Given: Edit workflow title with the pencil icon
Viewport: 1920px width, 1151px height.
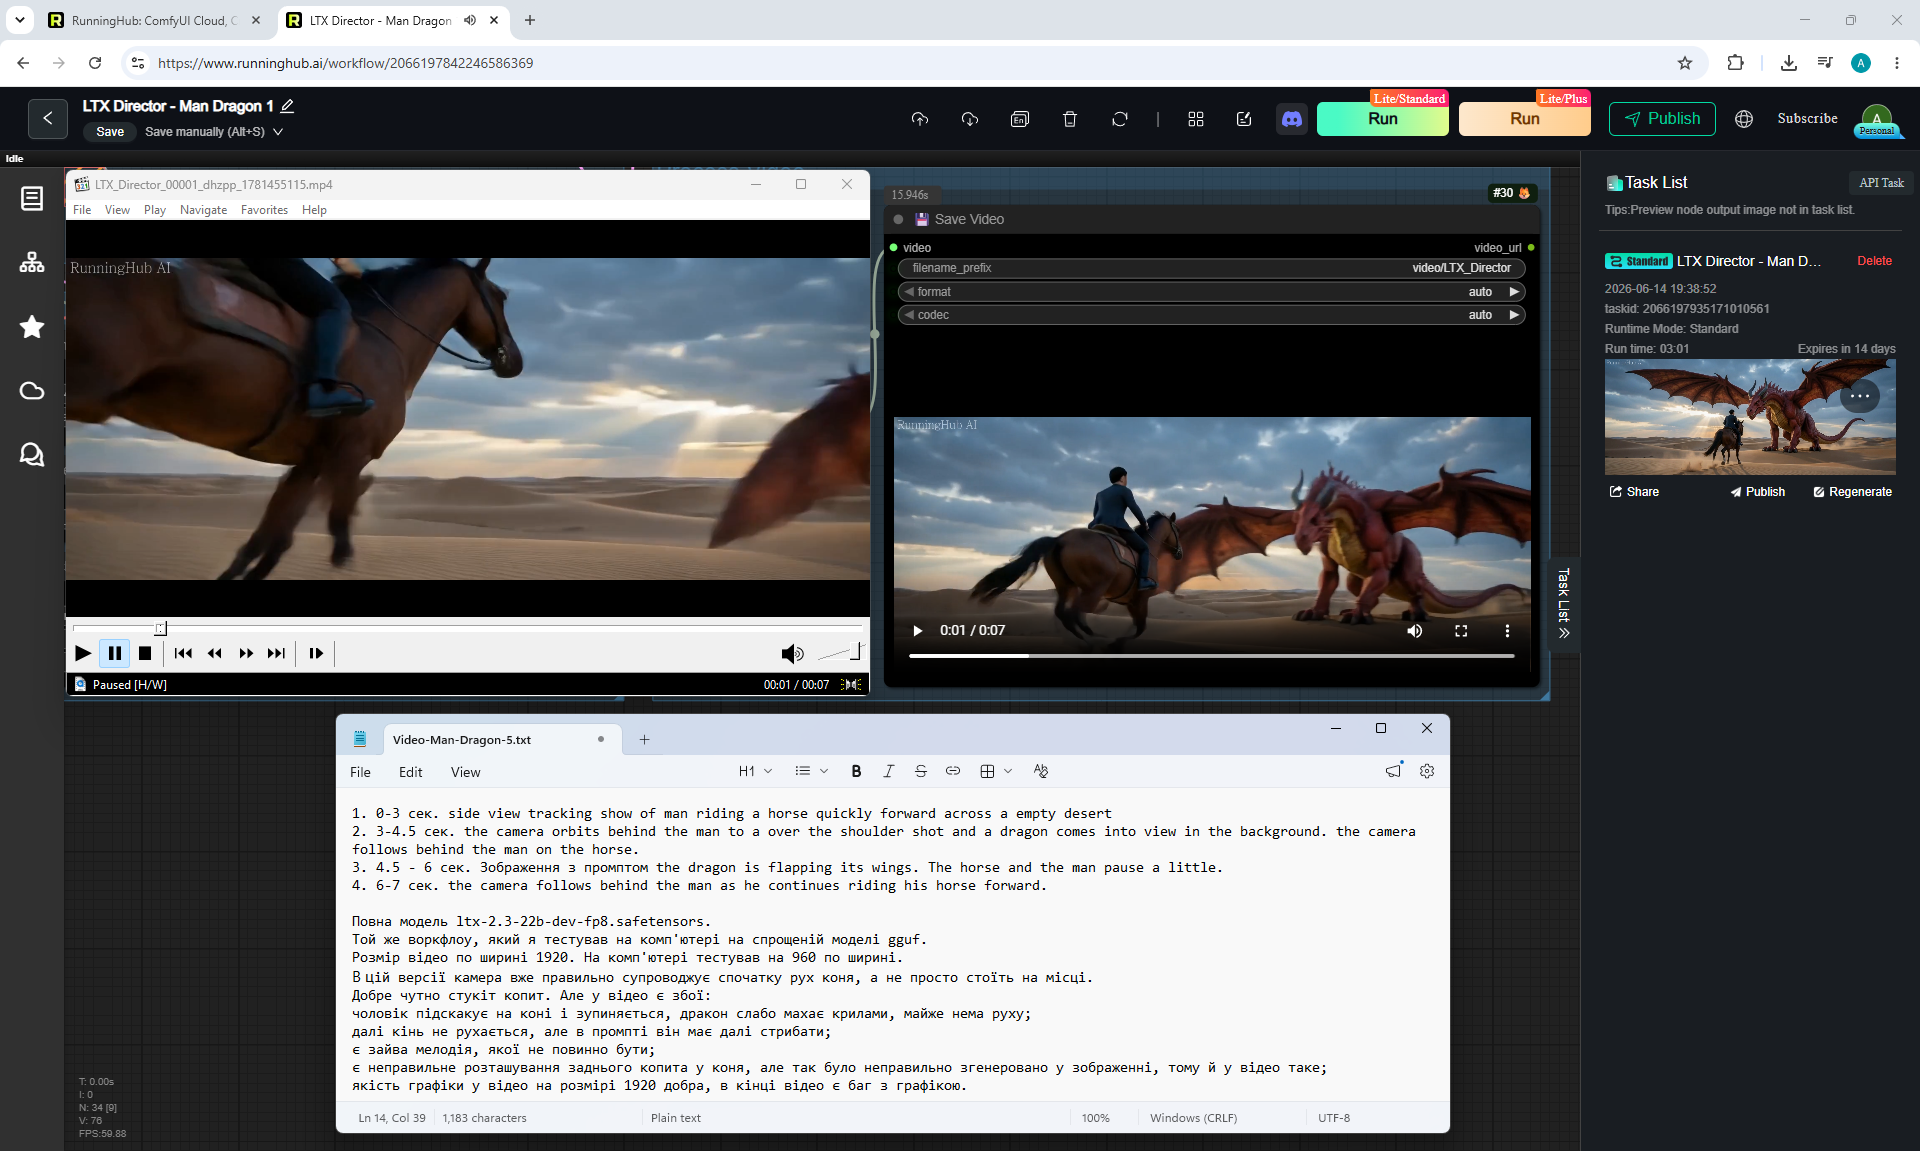Looking at the screenshot, I should [287, 106].
